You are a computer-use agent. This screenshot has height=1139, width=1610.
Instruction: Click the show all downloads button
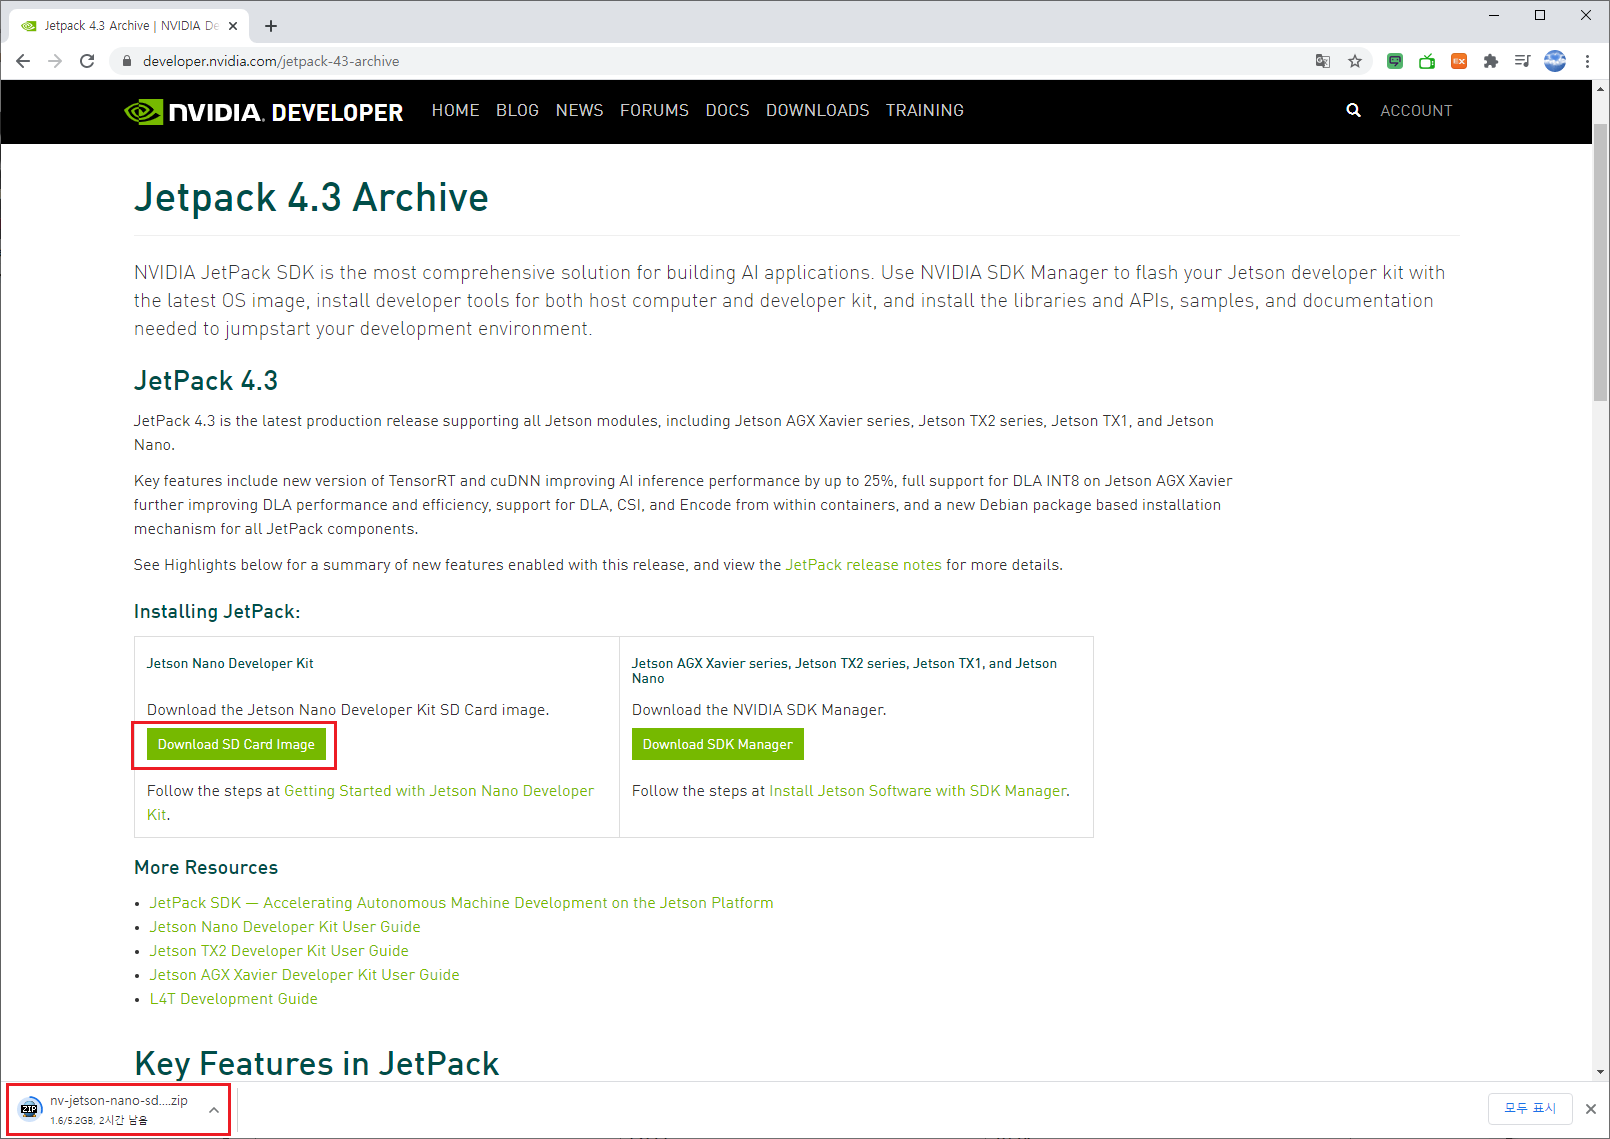(x=1530, y=1108)
